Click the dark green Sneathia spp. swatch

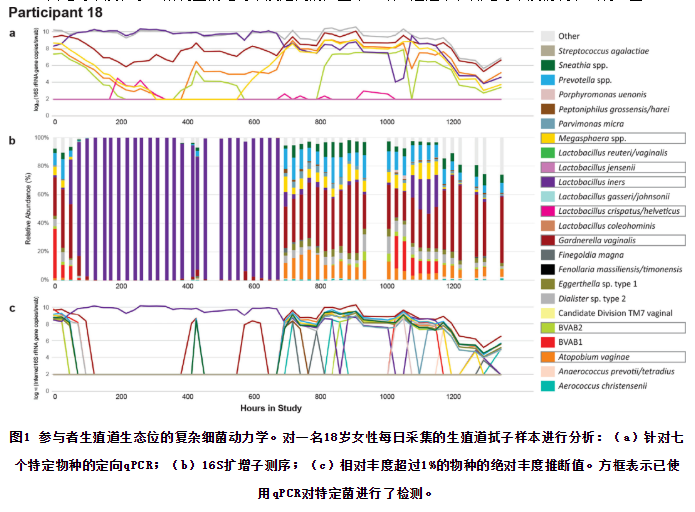pos(548,65)
